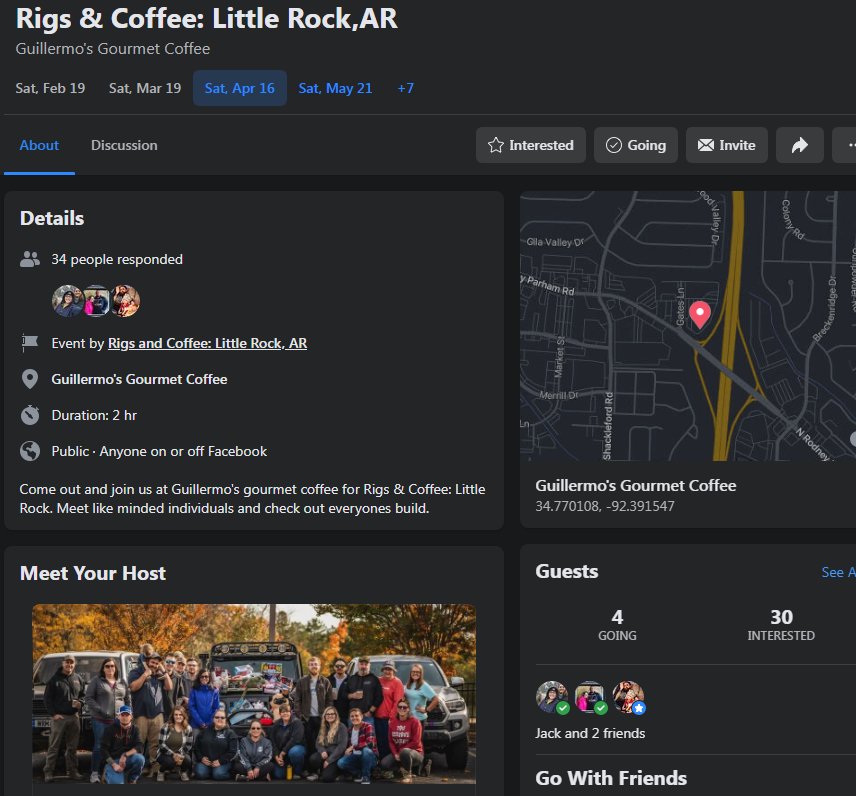Click the 34 people responded text
The image size is (856, 796).
click(x=117, y=259)
